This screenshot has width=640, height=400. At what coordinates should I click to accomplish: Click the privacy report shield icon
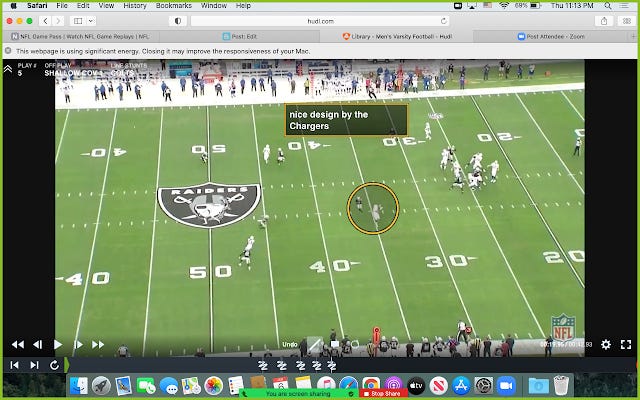pyautogui.click(x=178, y=21)
